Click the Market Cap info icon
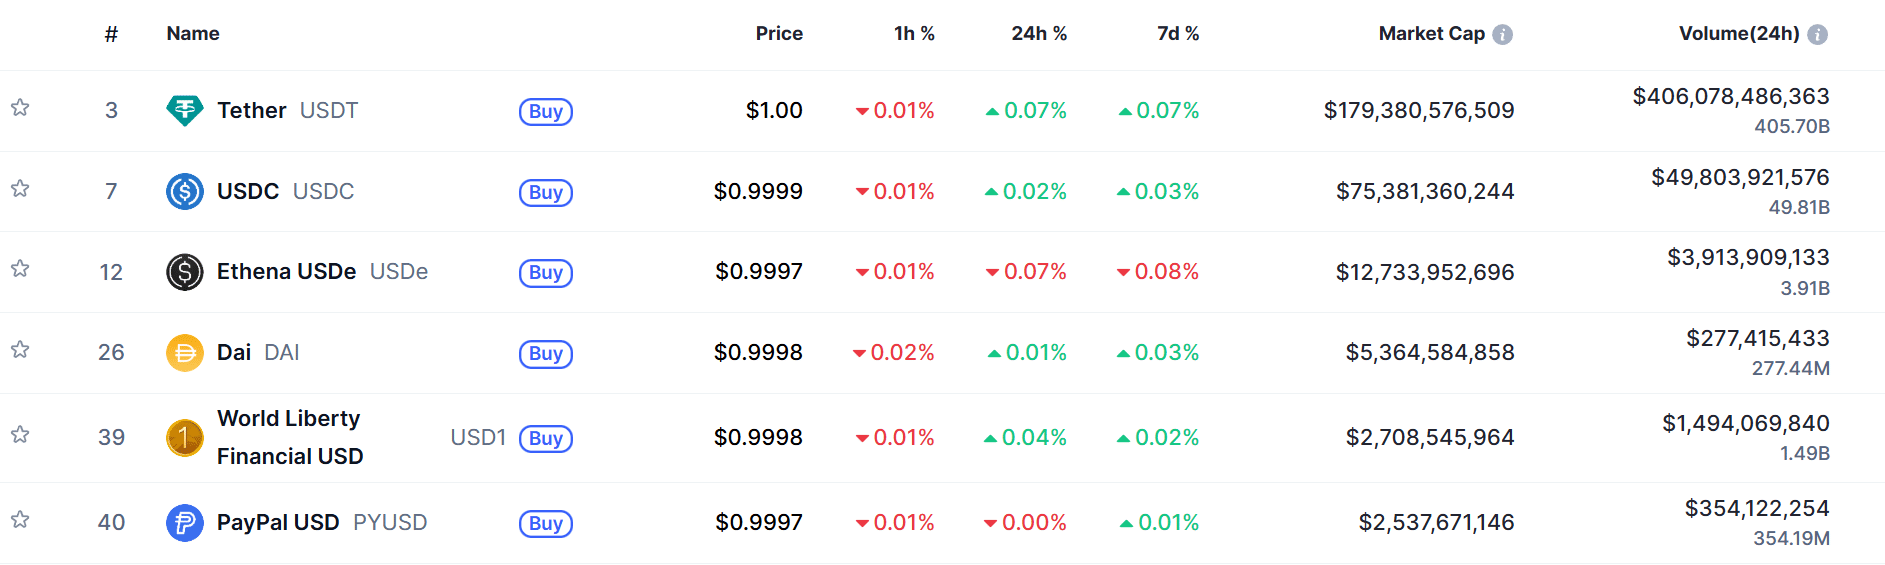 [1502, 35]
